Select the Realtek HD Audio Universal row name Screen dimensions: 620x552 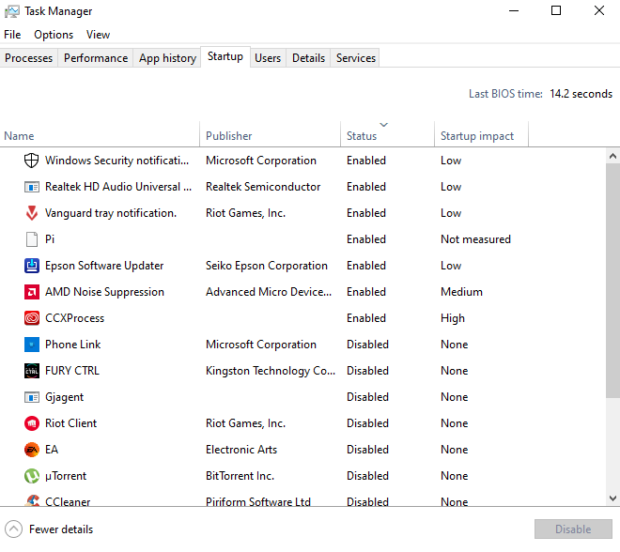(118, 187)
